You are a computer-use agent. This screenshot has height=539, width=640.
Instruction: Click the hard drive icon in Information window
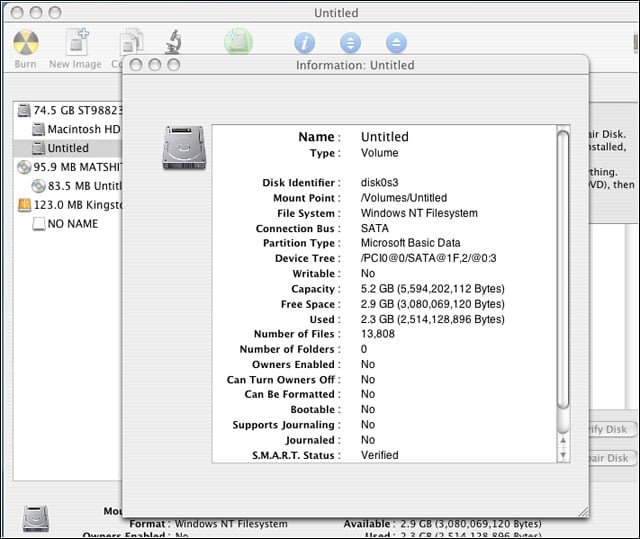coord(184,148)
